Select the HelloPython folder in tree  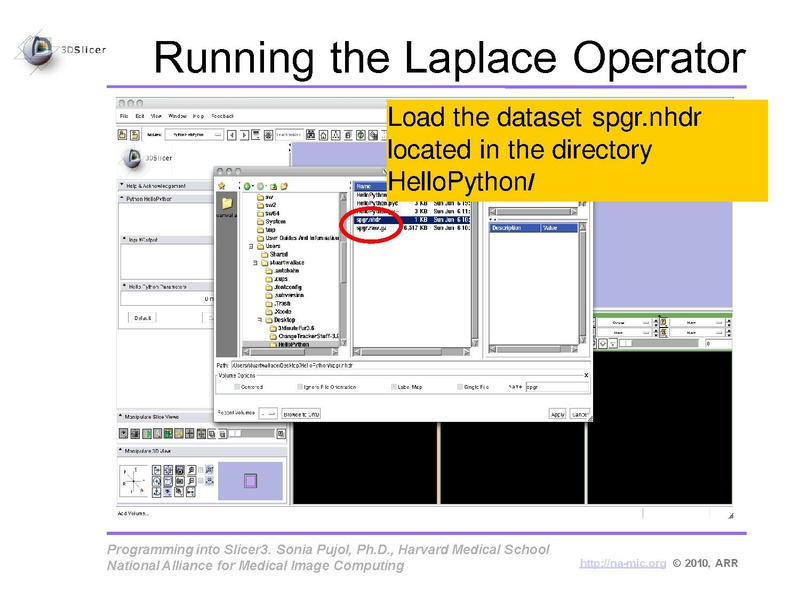[x=293, y=344]
